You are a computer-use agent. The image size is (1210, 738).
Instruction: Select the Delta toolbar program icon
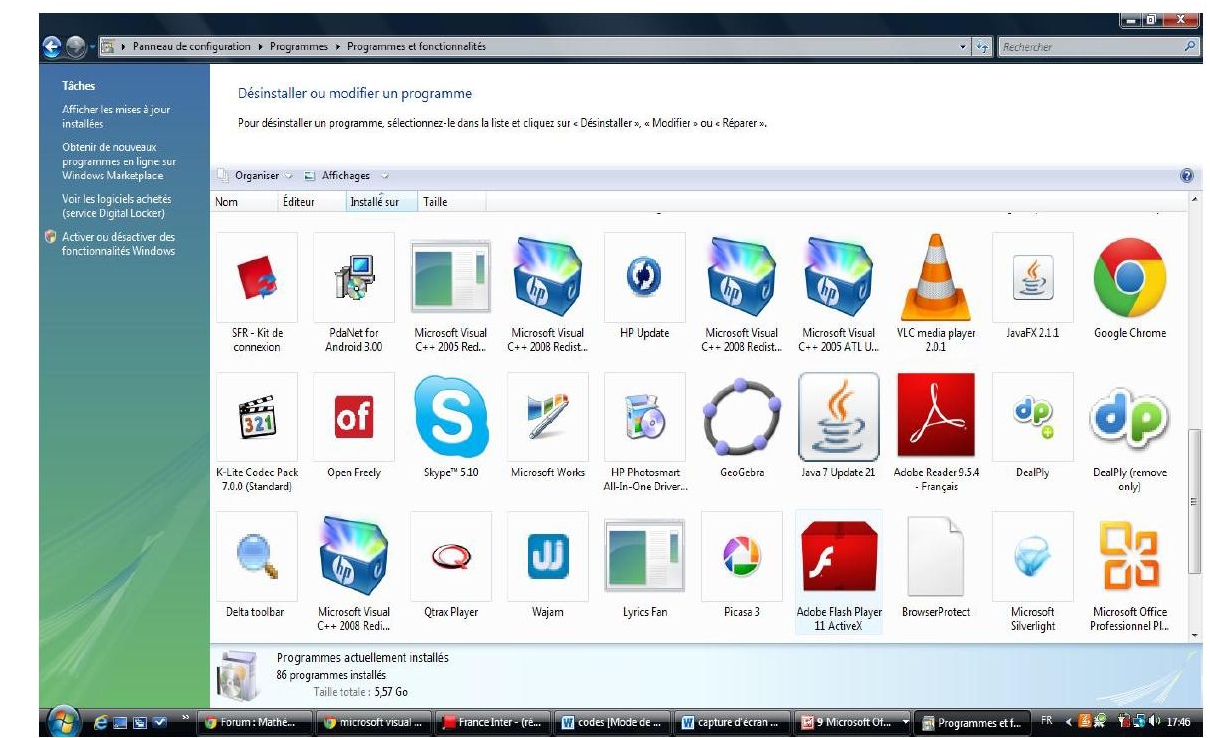(x=257, y=554)
